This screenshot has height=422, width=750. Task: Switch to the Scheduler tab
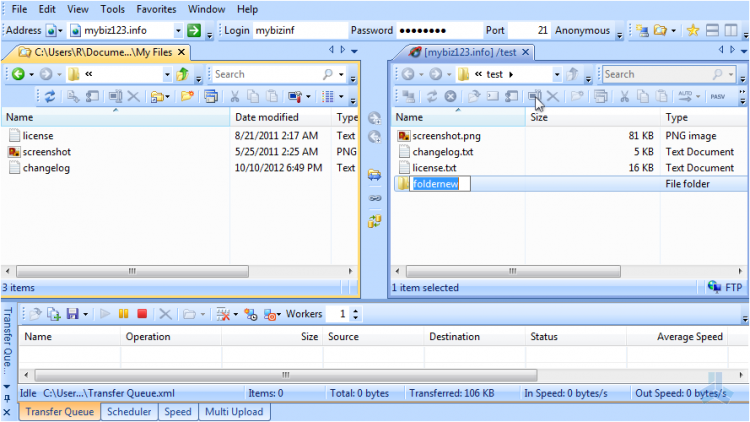(129, 411)
